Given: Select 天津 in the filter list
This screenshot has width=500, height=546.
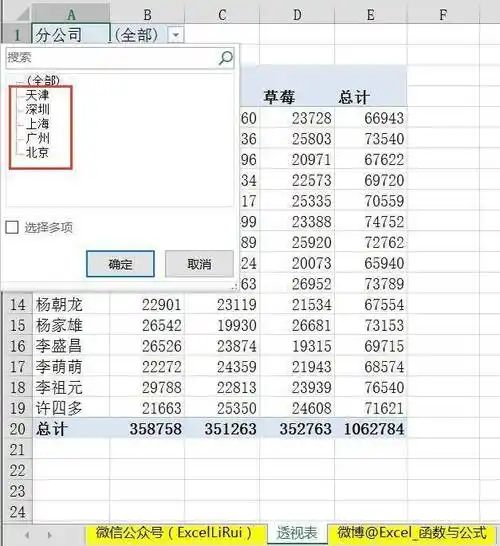Looking at the screenshot, I should click(x=38, y=95).
